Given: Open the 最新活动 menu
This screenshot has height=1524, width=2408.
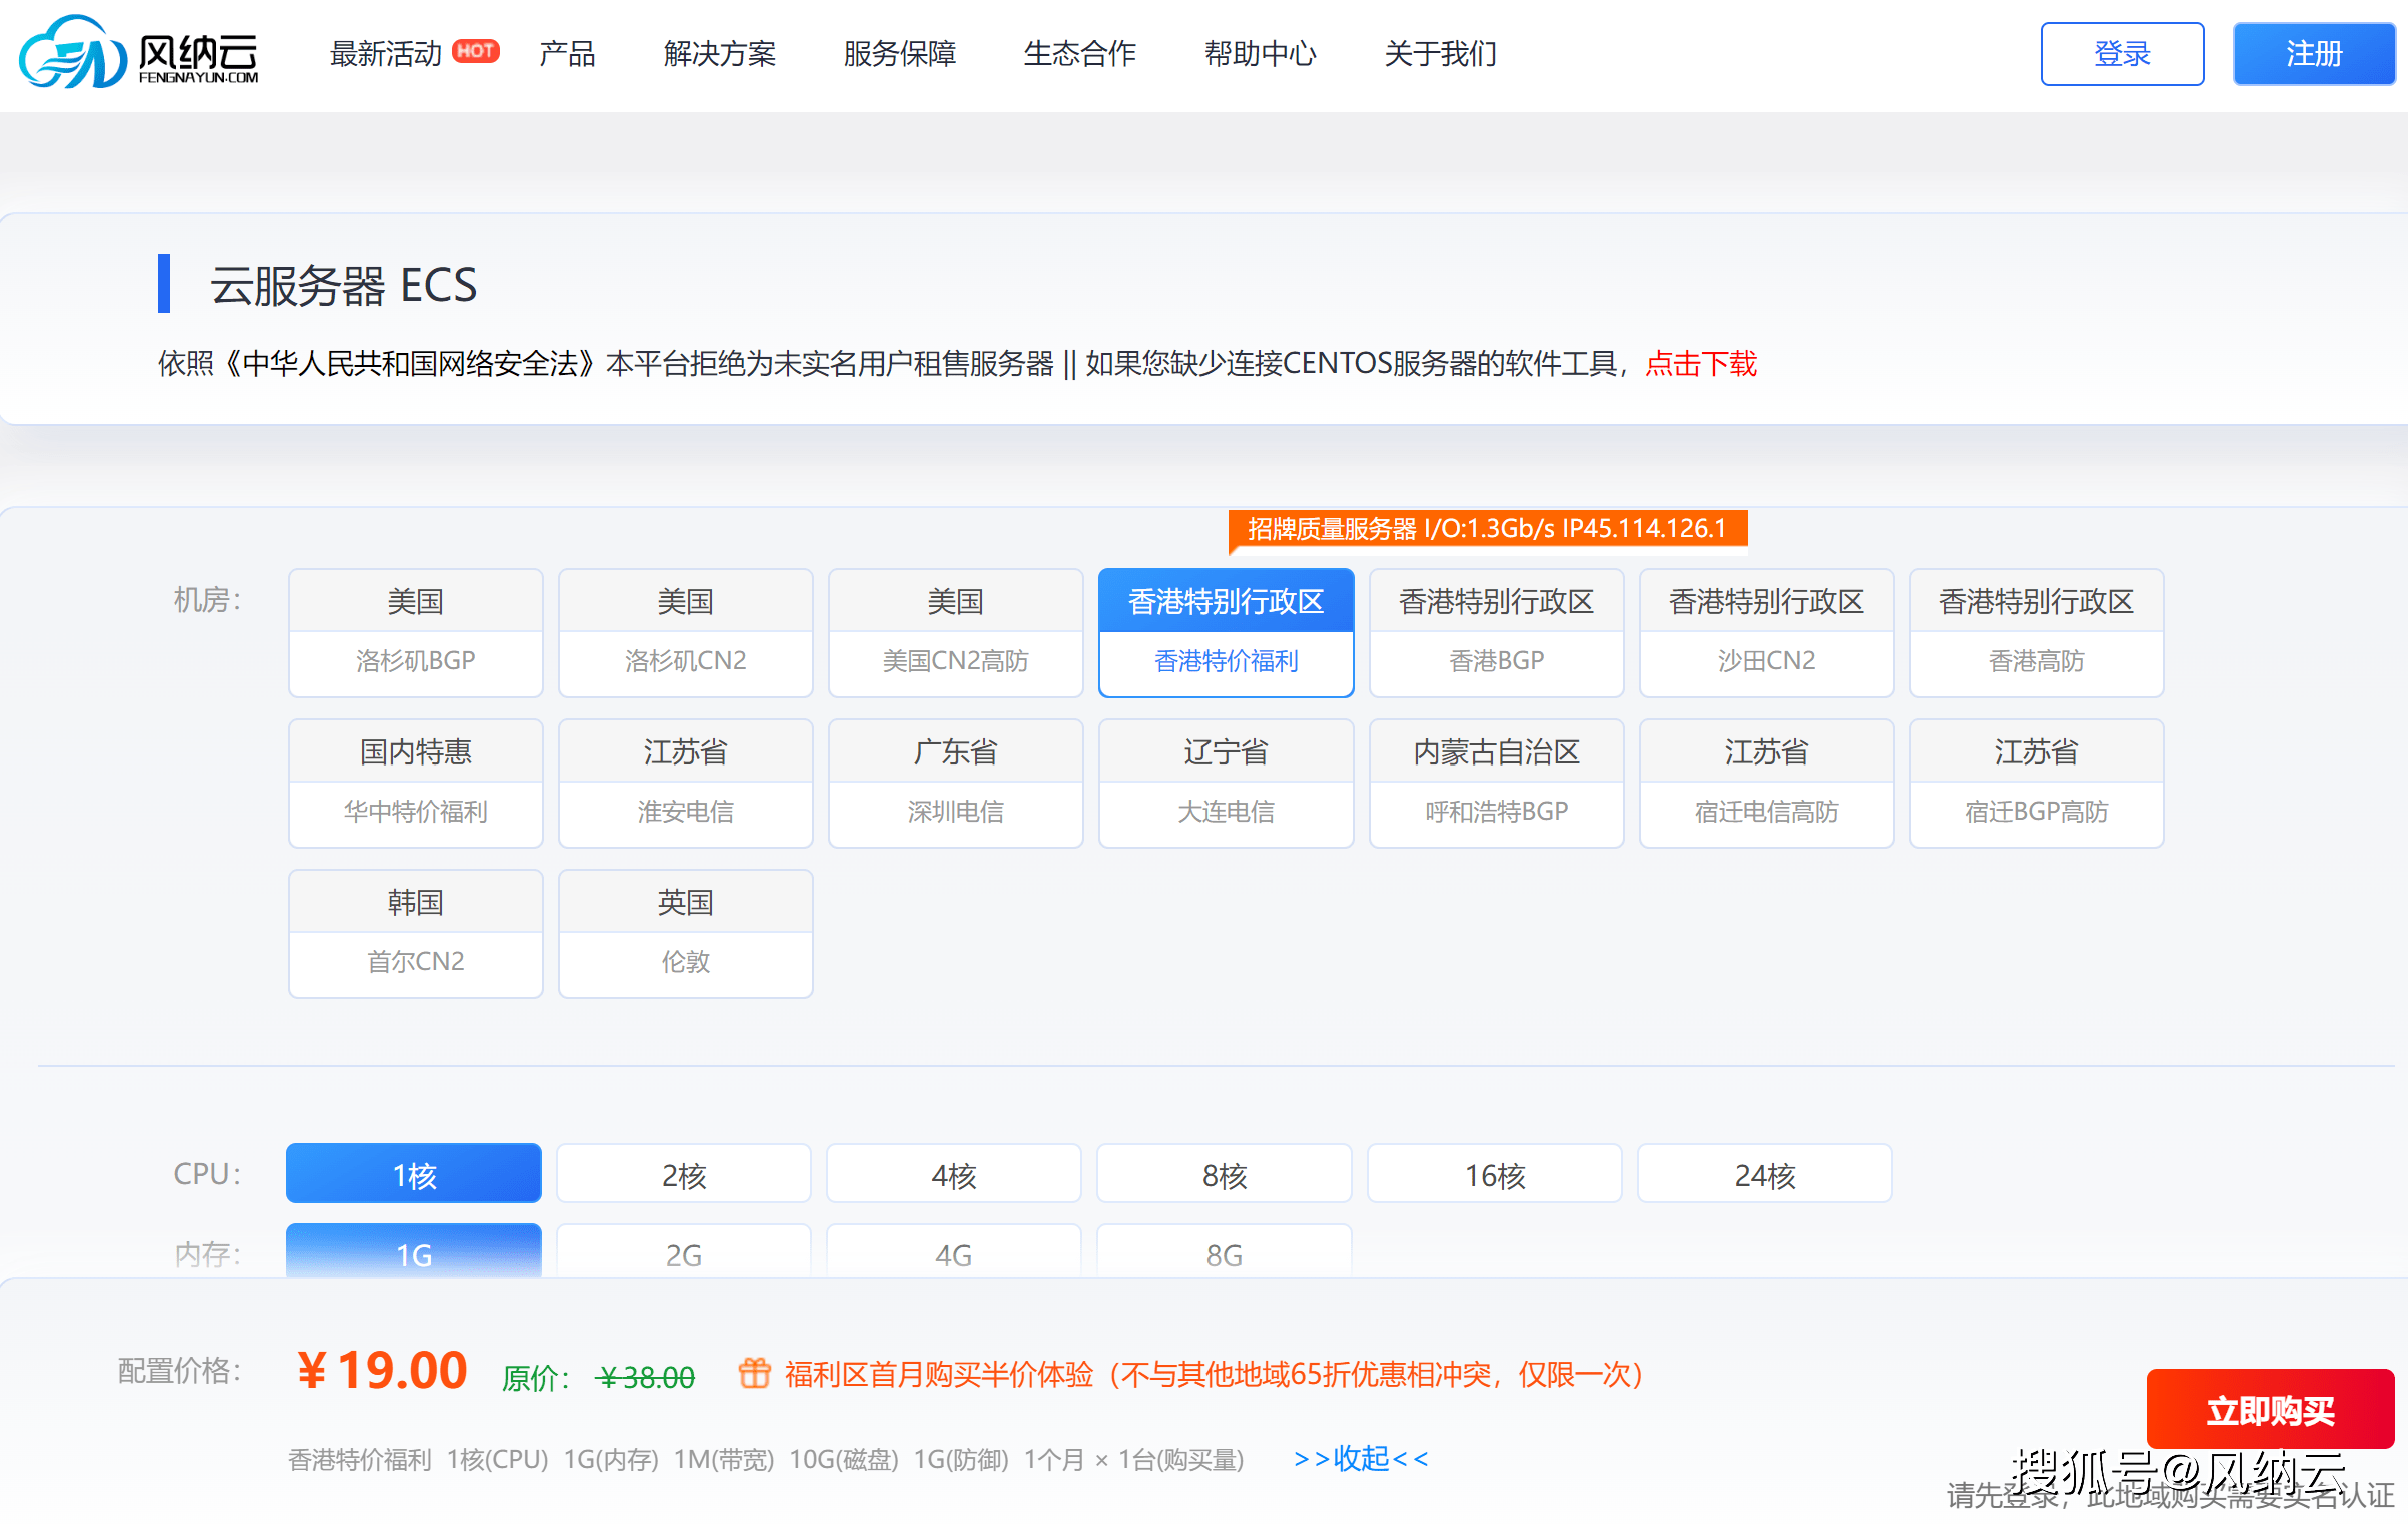Looking at the screenshot, I should point(386,53).
